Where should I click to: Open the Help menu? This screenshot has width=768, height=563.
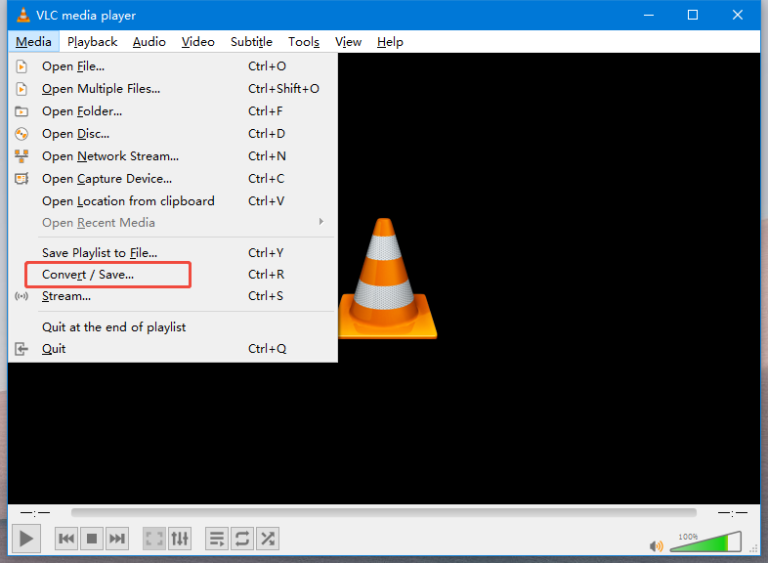tap(390, 42)
